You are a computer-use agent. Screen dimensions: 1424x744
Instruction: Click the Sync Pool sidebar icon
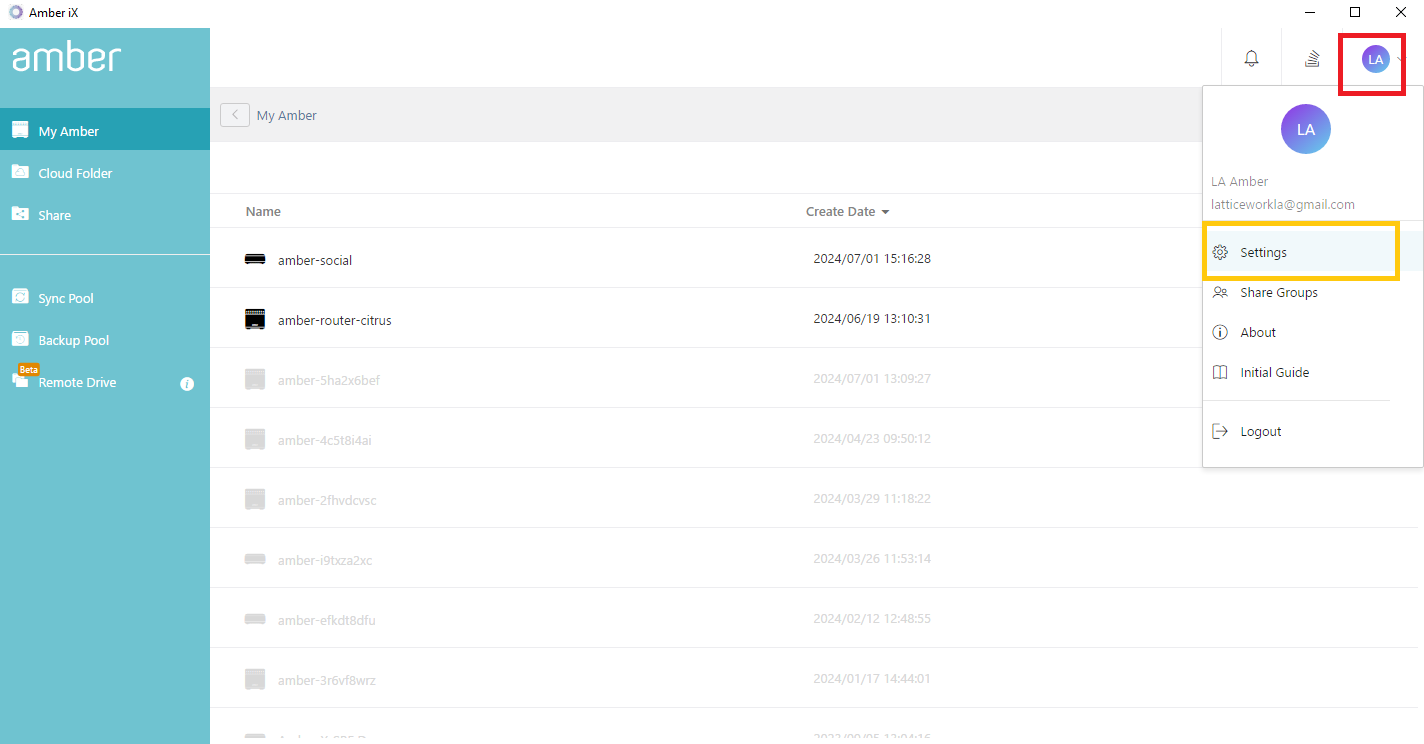[x=20, y=297]
